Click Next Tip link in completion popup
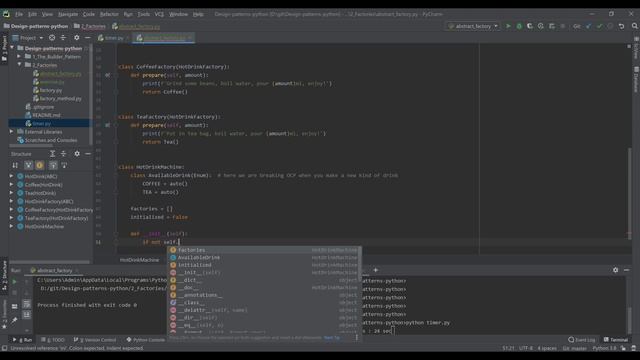640x360 pixels. point(331,338)
